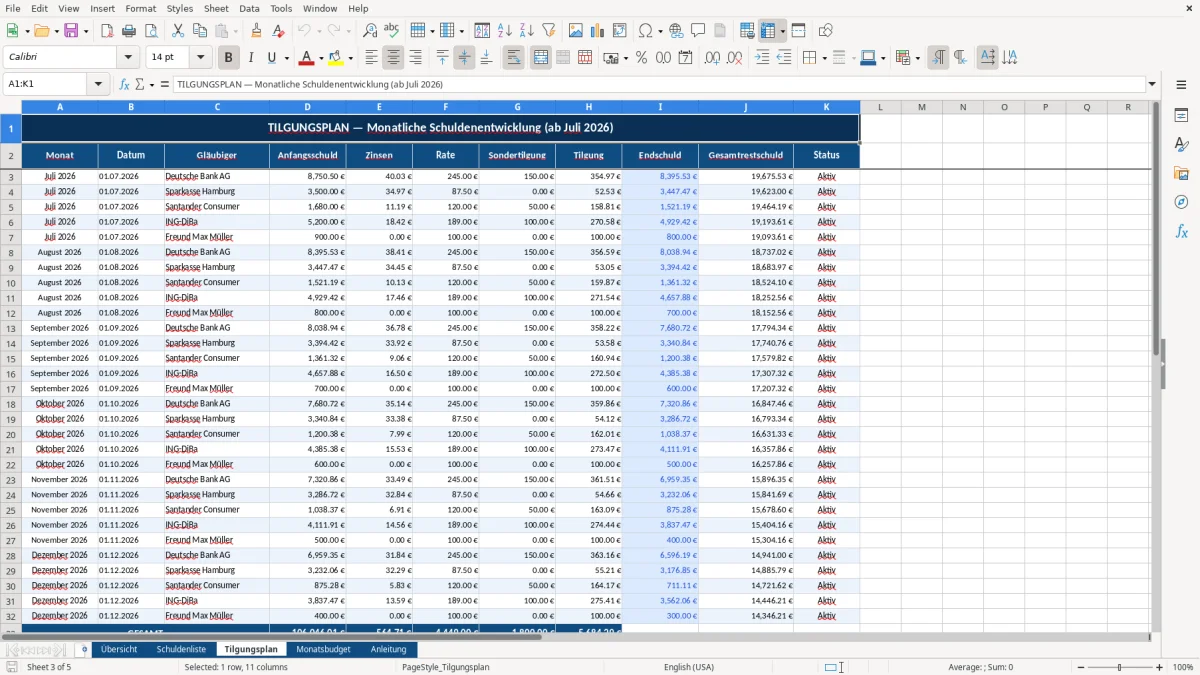Click the Sort Ascending icon
The height and width of the screenshot is (675, 1200).
504,31
